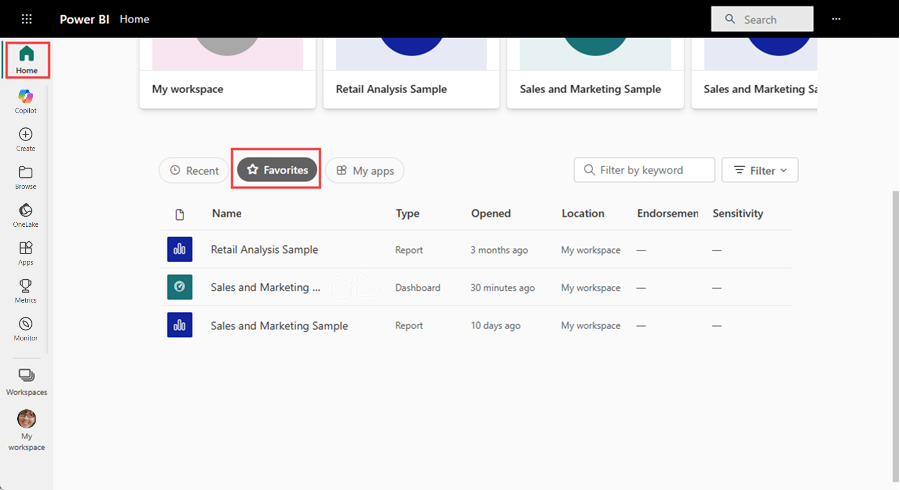
Task: Sort by the Name column header
Action: click(227, 213)
